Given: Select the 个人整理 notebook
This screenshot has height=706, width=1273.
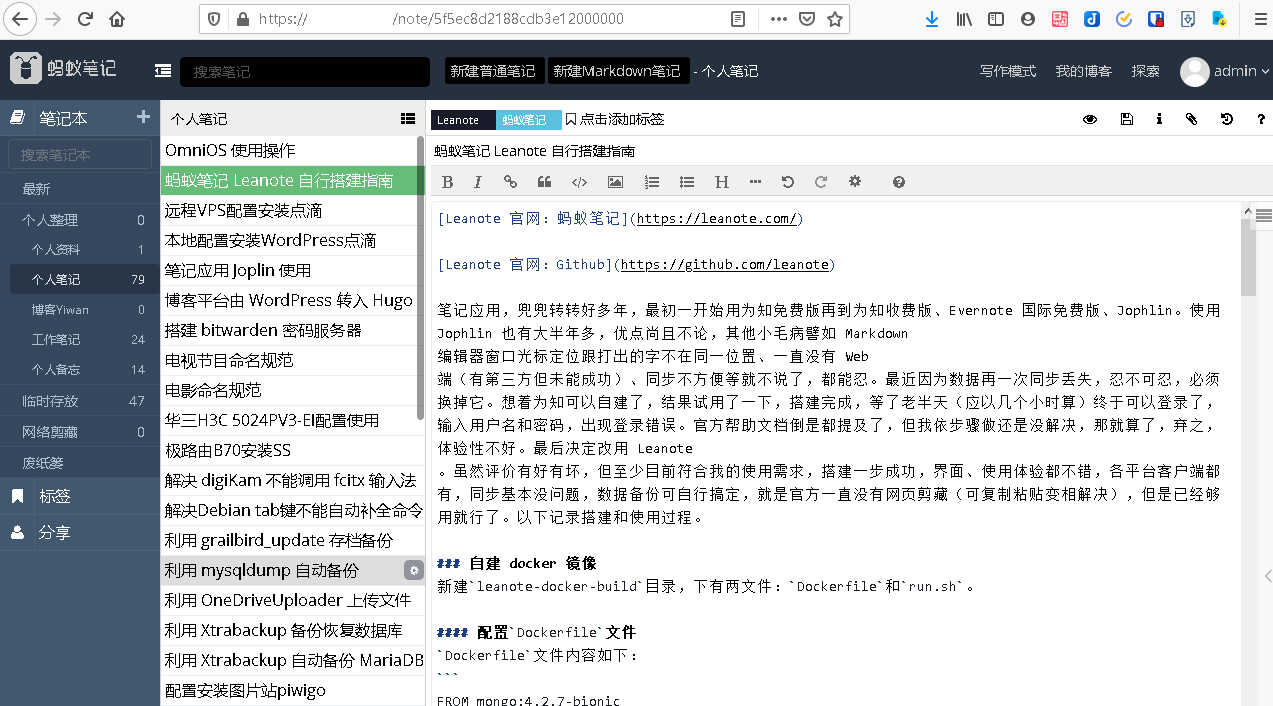Looking at the screenshot, I should (80, 220).
